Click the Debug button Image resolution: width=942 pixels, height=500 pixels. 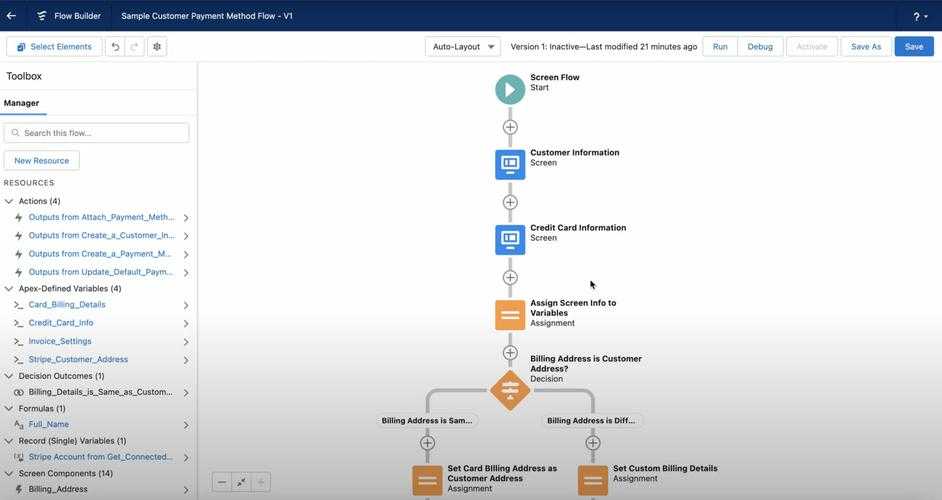[760, 47]
